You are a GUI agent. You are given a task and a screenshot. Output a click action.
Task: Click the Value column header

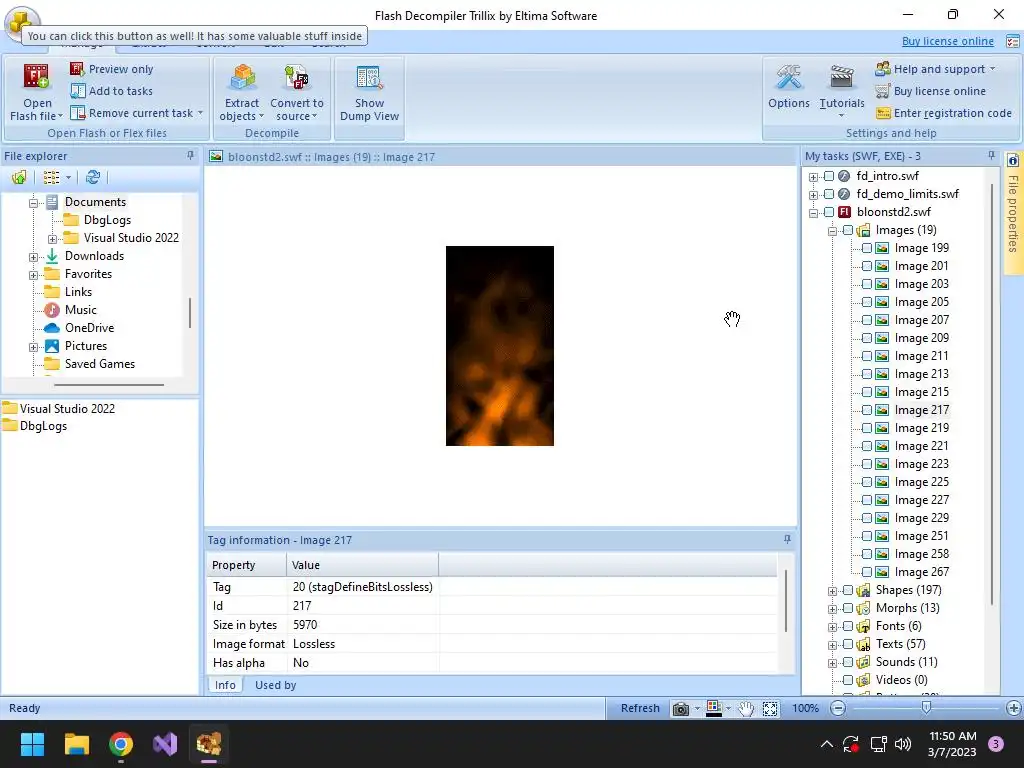pos(362,565)
